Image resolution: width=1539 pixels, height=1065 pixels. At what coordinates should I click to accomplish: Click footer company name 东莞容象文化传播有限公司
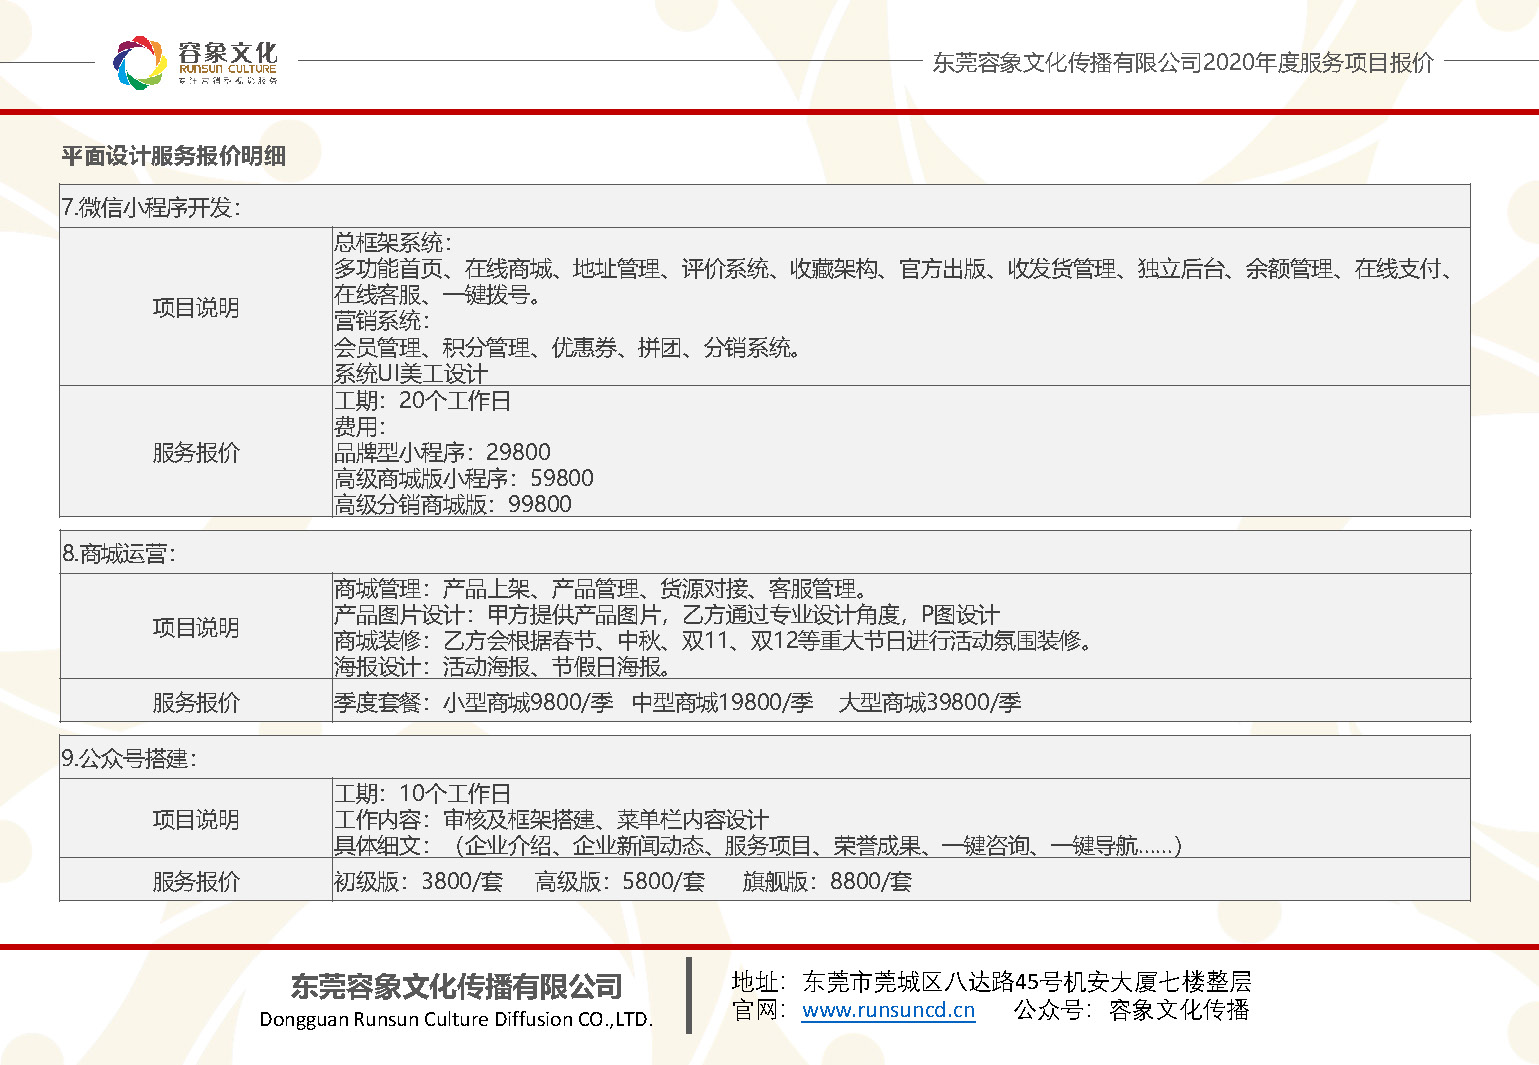coord(456,986)
